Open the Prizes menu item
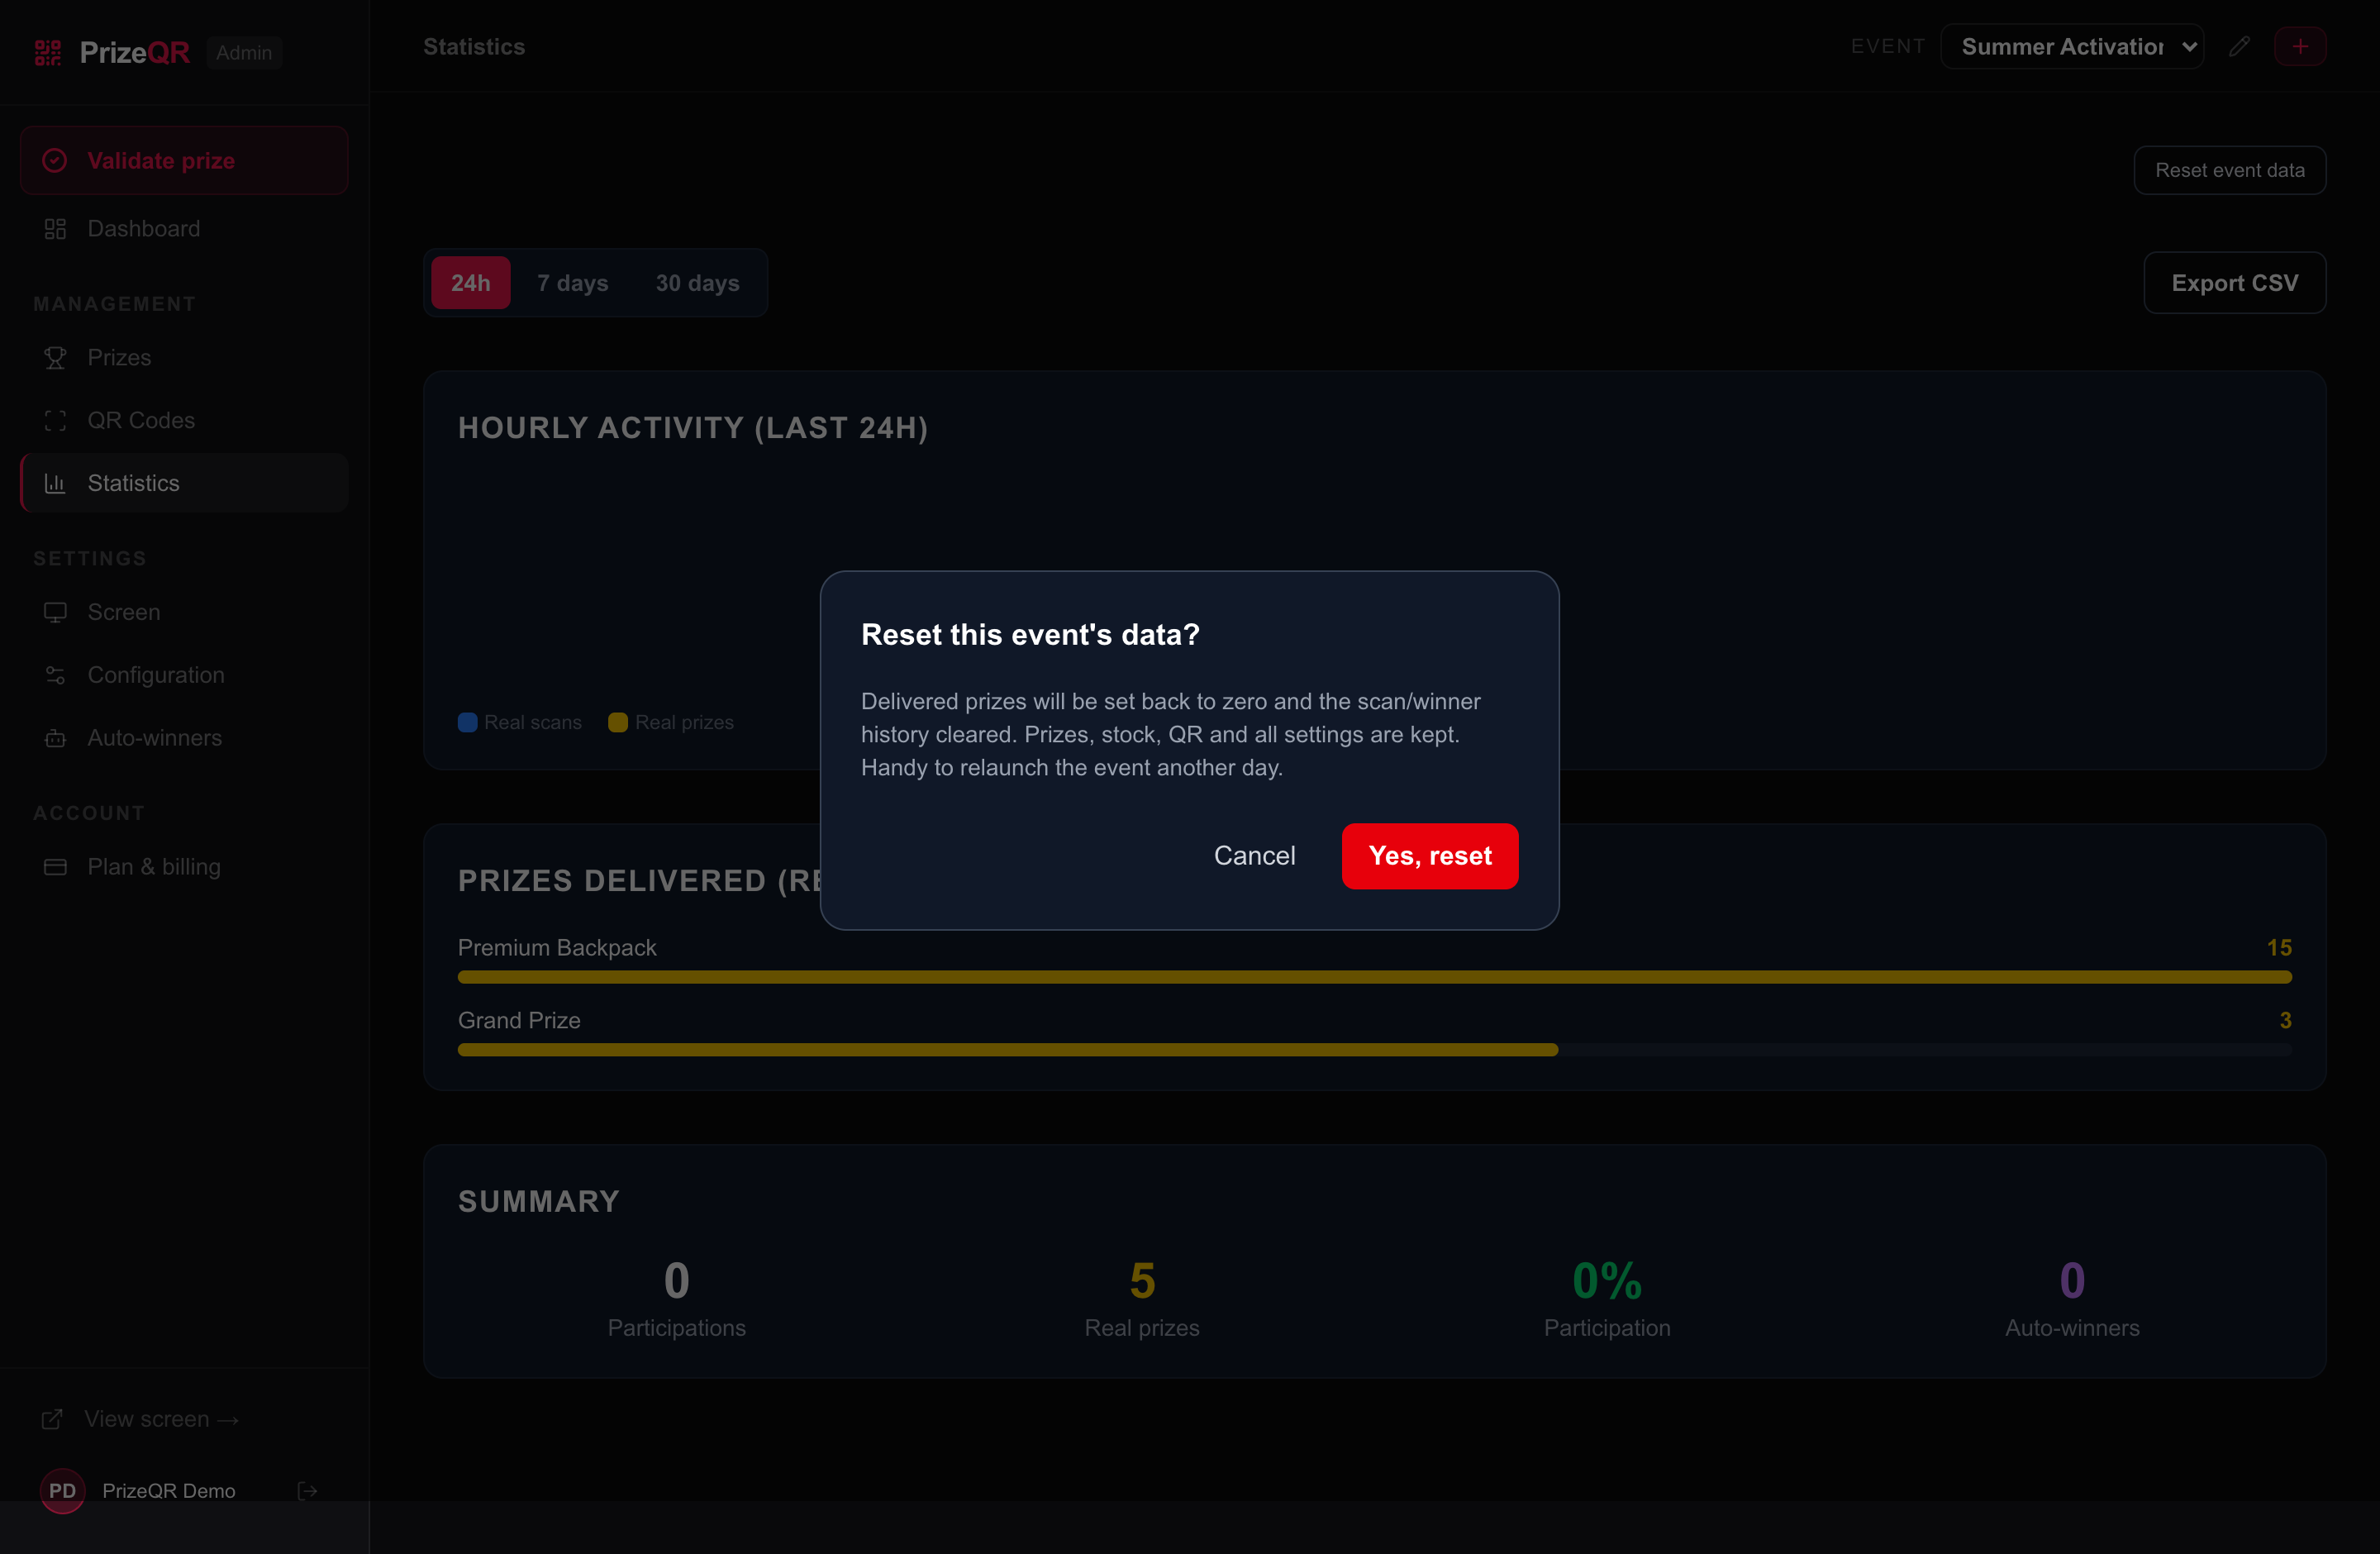The height and width of the screenshot is (1554, 2380). pyautogui.click(x=184, y=358)
